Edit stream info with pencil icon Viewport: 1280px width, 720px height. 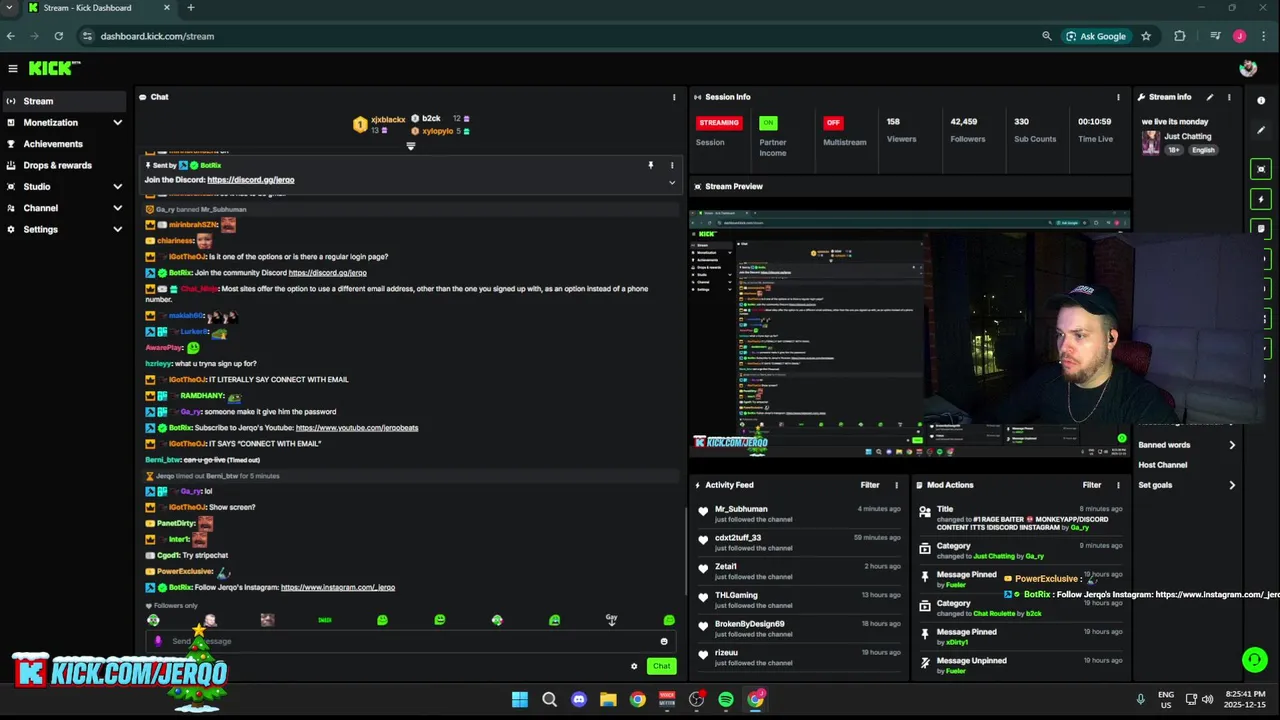tap(1210, 97)
